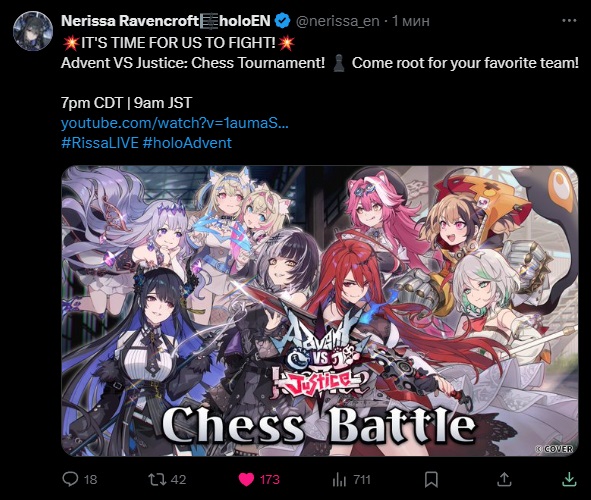Click the blue verified checkmark badge
The width and height of the screenshot is (591, 500).
tap(282, 21)
